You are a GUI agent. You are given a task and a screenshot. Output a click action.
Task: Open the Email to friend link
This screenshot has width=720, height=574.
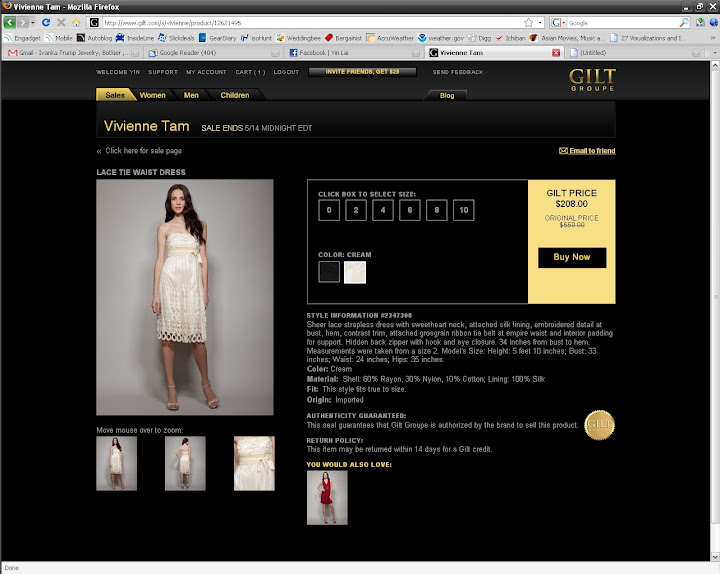(587, 151)
